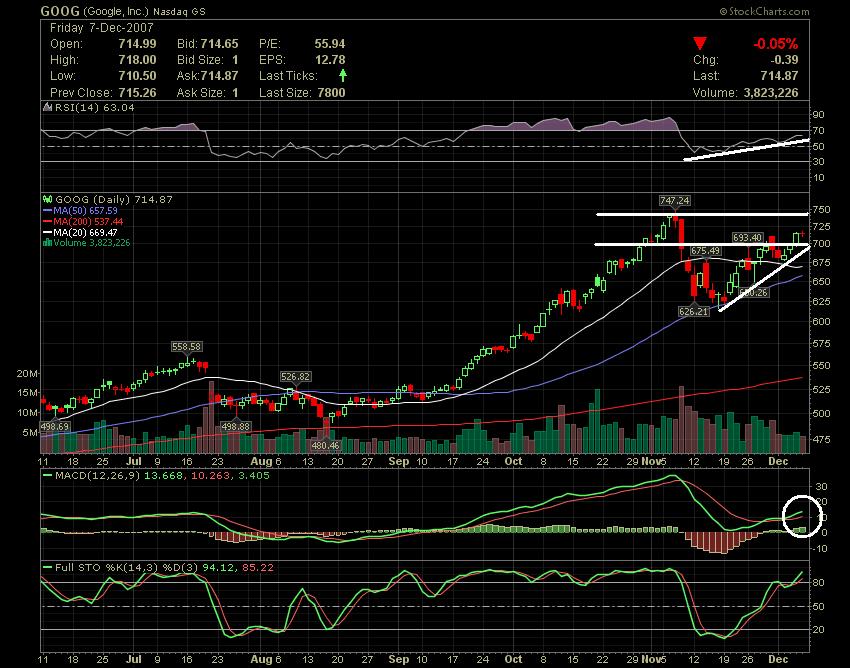Click the 747.24 peak price marker
850x668 pixels.
pyautogui.click(x=674, y=201)
